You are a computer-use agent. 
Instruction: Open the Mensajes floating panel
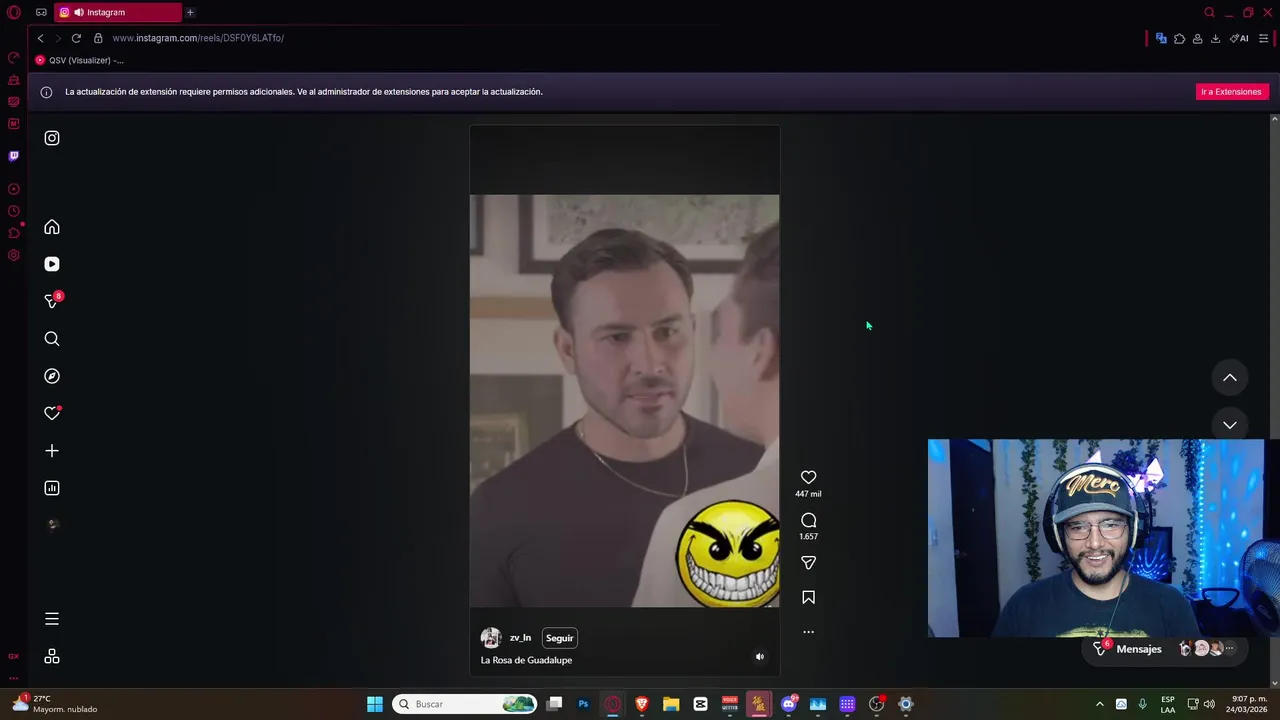(1165, 649)
